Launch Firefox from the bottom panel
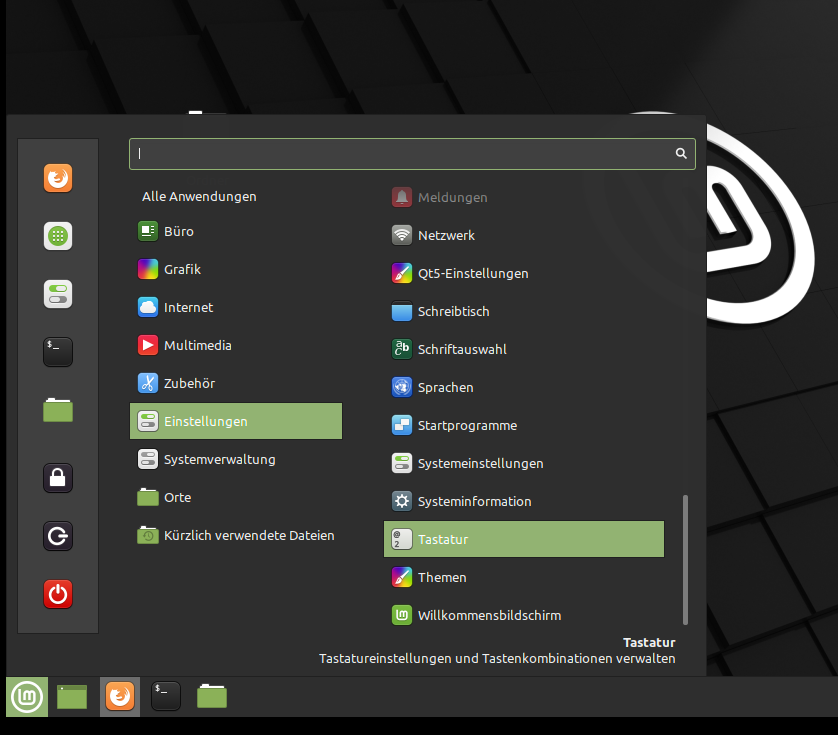Viewport: 838px width, 735px height. [x=120, y=697]
